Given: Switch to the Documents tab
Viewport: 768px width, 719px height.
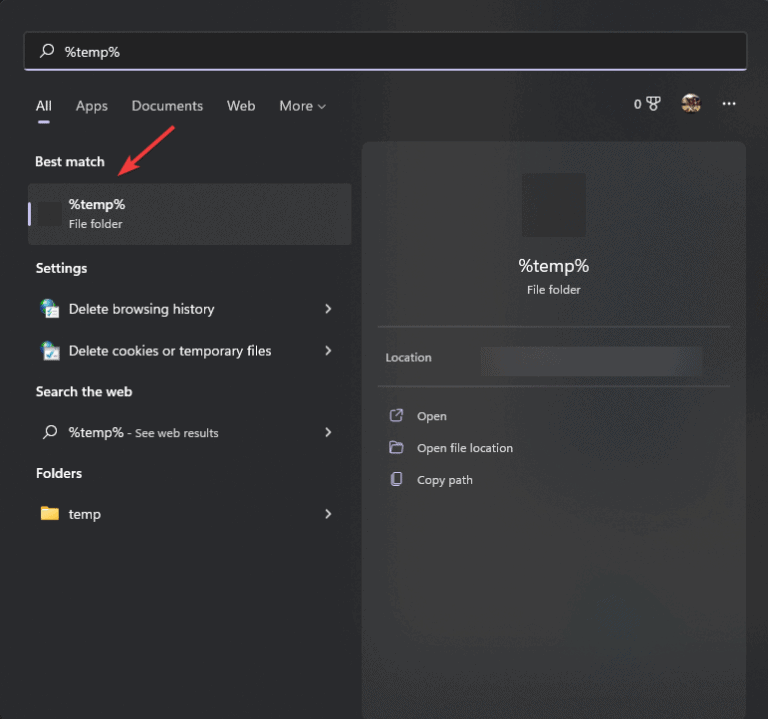Looking at the screenshot, I should coord(167,106).
